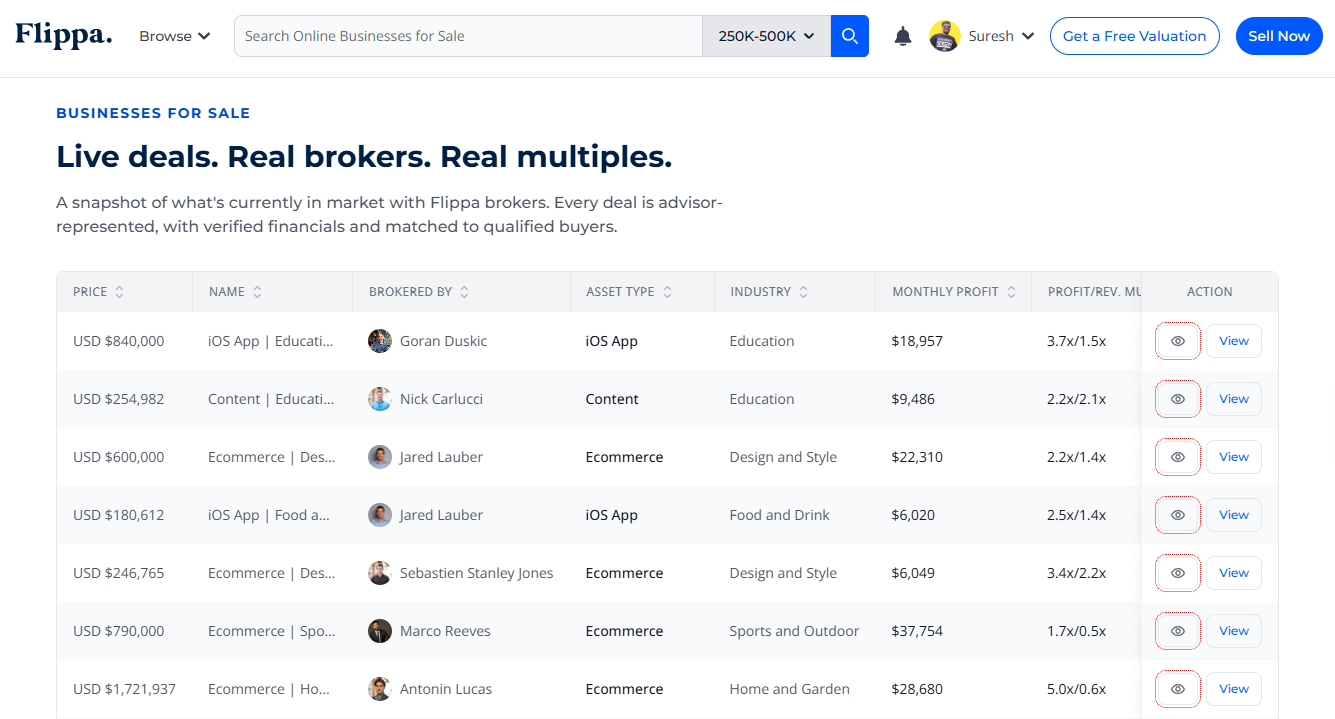Click Nick Carlucci's broker avatar
1335x719 pixels.
tap(380, 399)
